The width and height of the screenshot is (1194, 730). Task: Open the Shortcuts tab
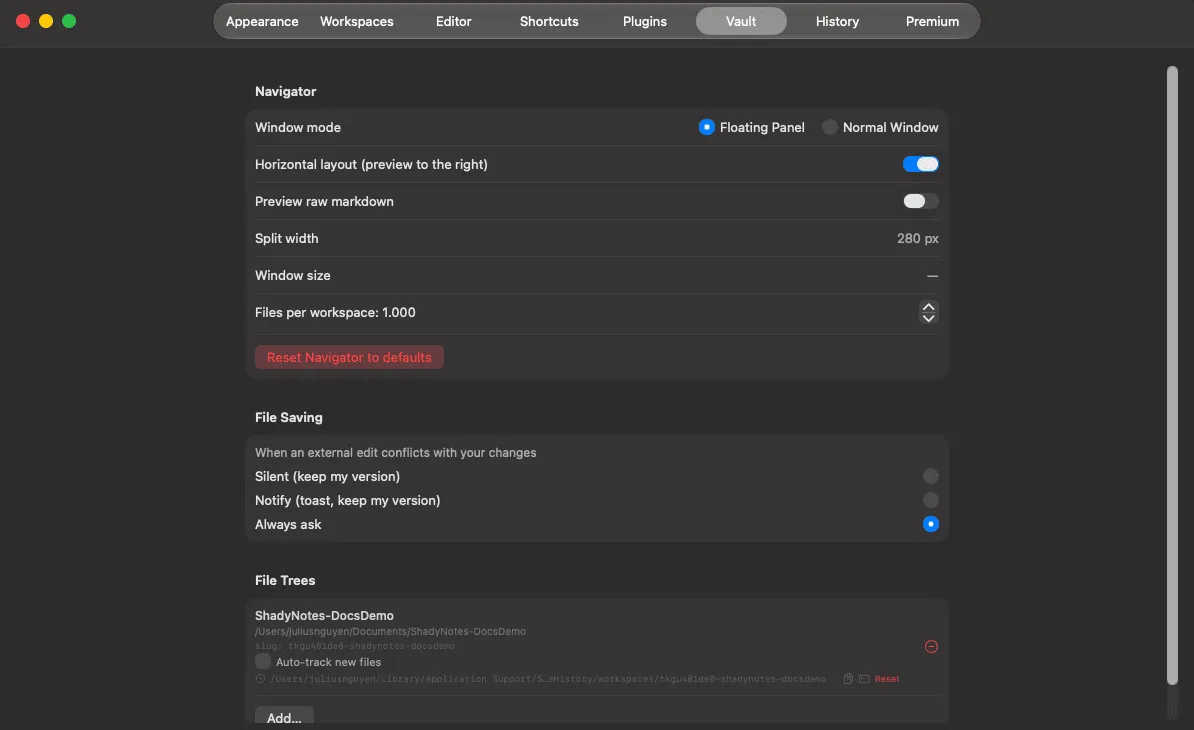point(549,21)
